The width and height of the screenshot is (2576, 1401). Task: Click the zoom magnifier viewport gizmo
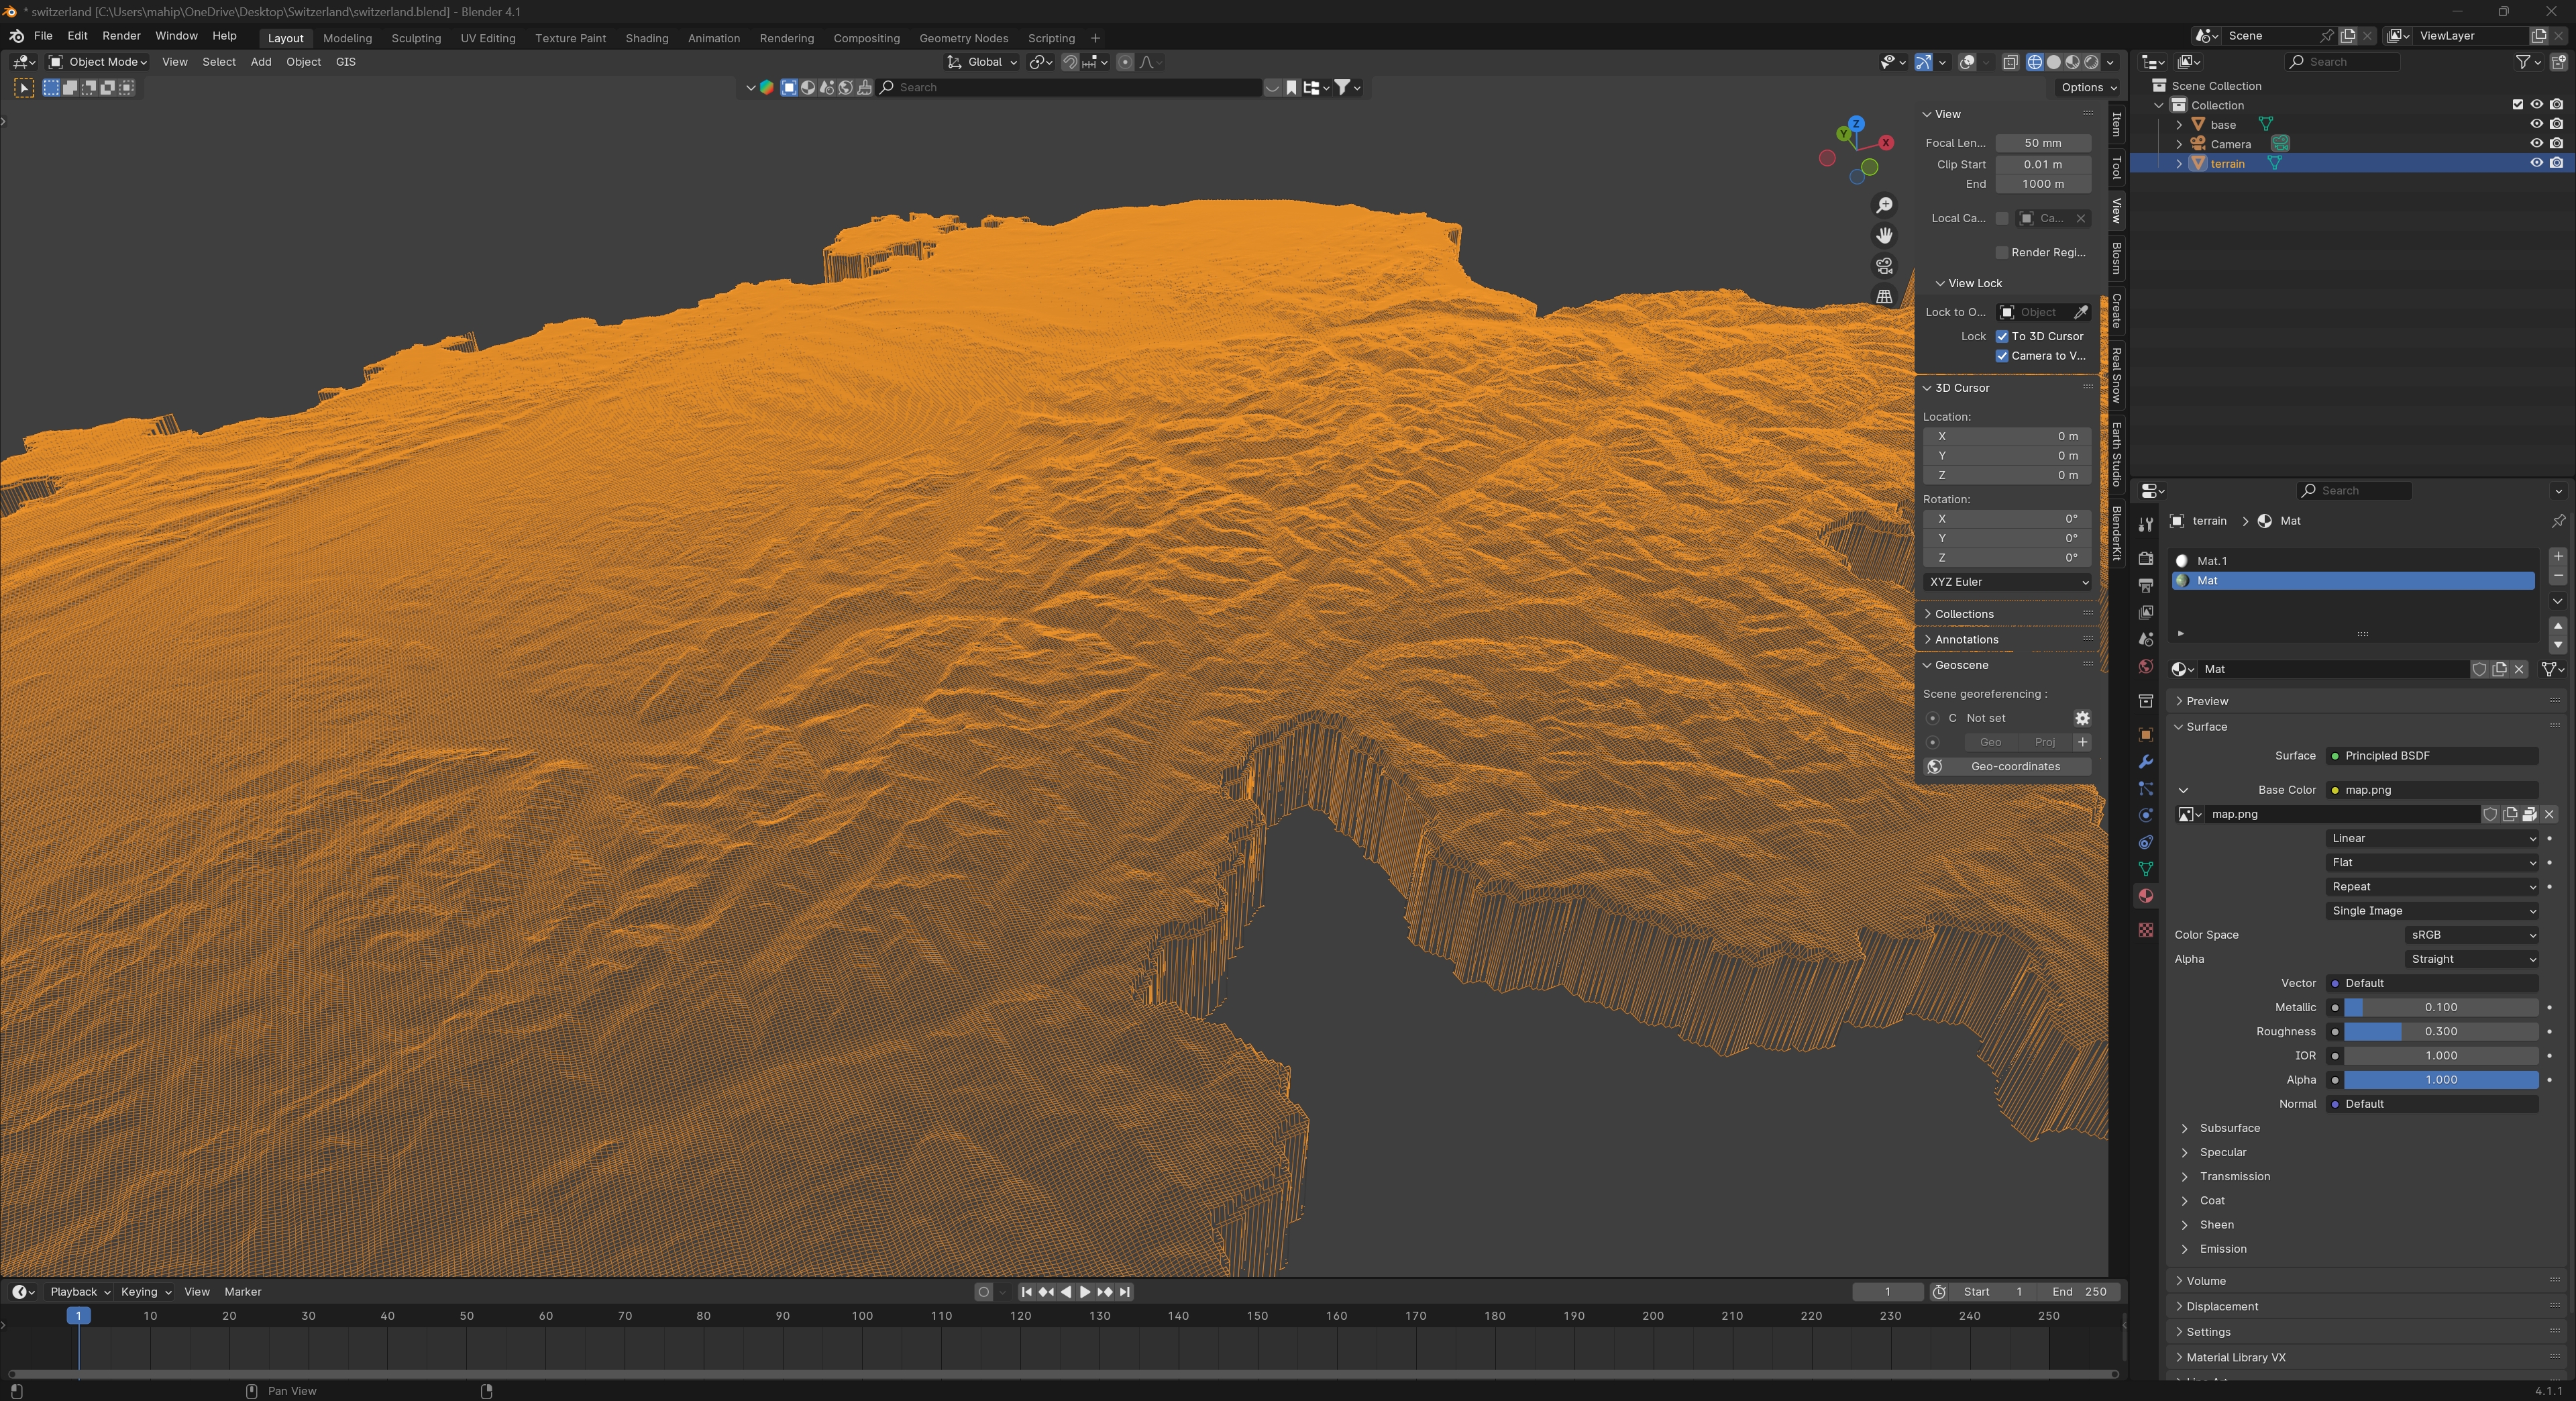point(1884,206)
